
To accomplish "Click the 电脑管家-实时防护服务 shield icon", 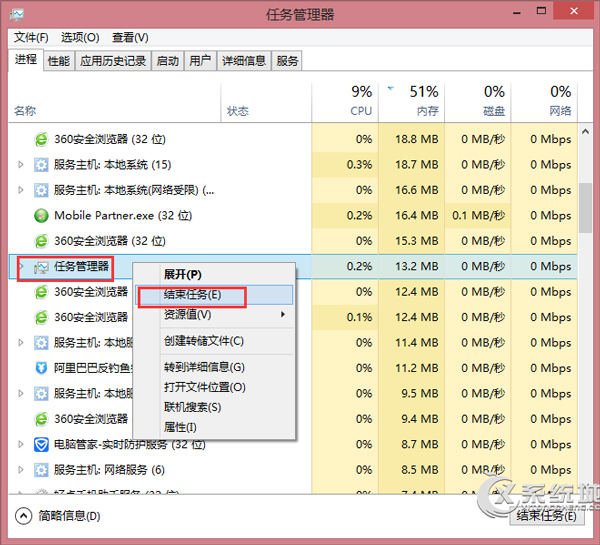I will pyautogui.click(x=41, y=445).
